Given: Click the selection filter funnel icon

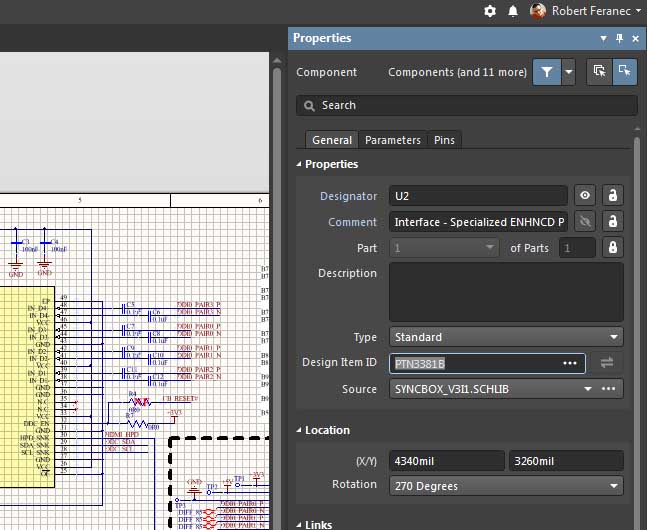Looking at the screenshot, I should click(x=546, y=72).
